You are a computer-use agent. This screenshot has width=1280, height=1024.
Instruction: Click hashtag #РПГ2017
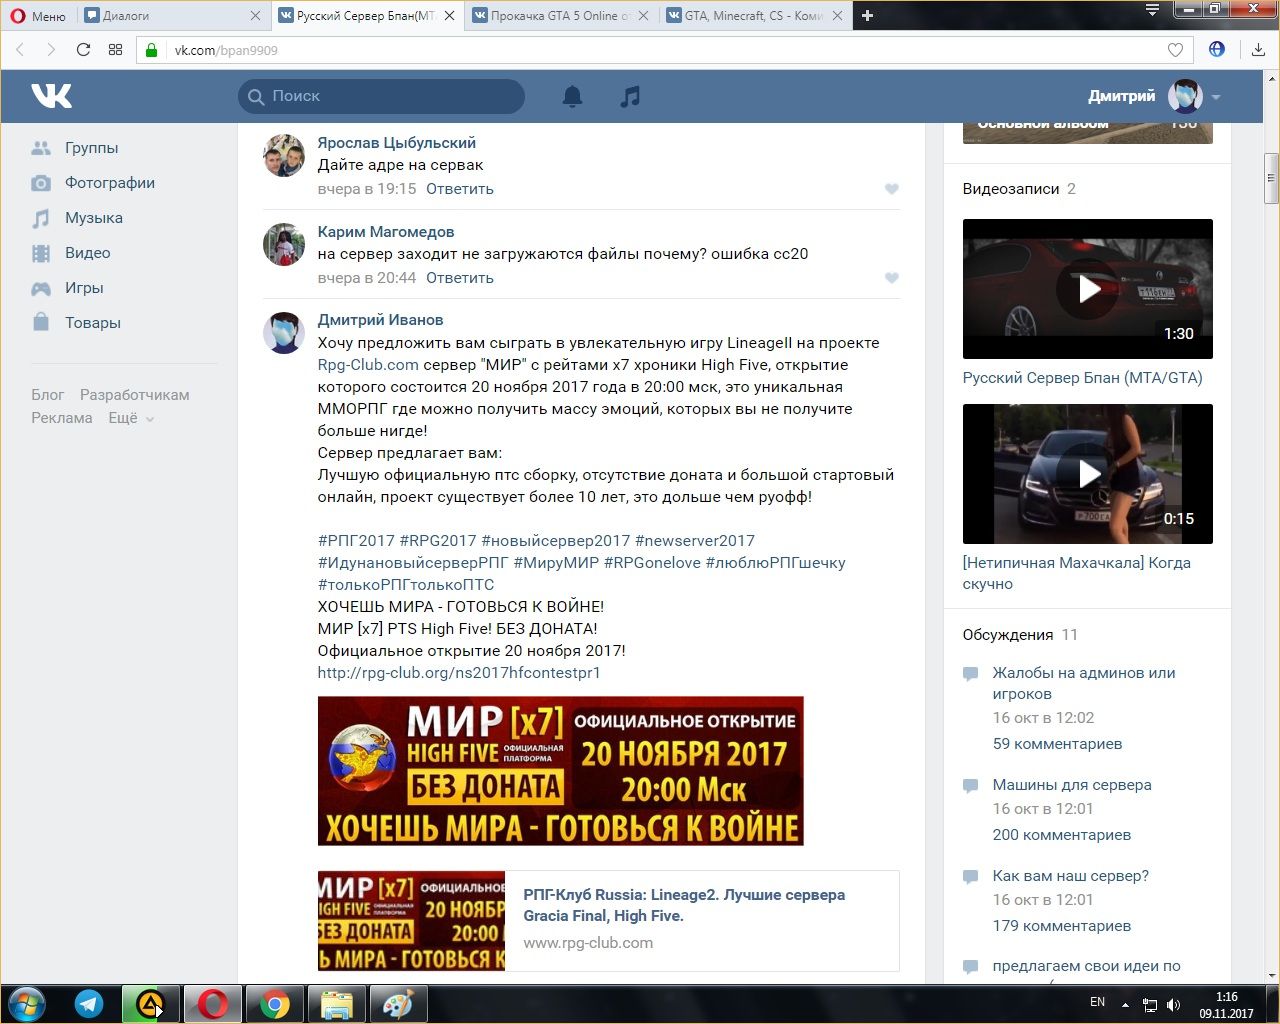[356, 541]
